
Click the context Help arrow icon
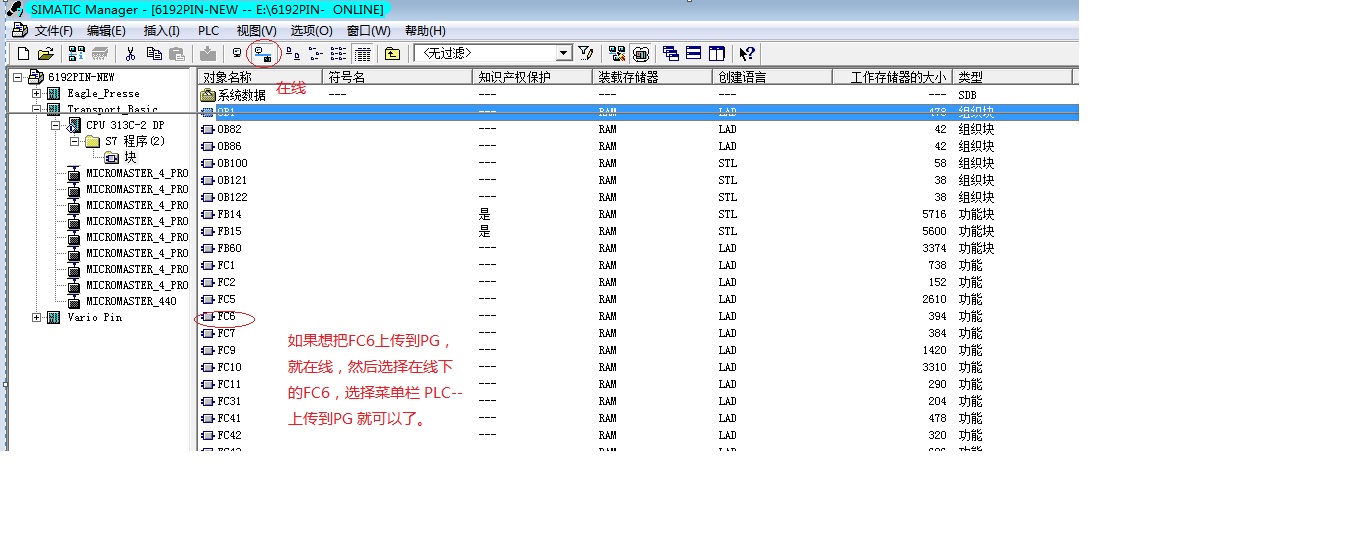[x=747, y=53]
